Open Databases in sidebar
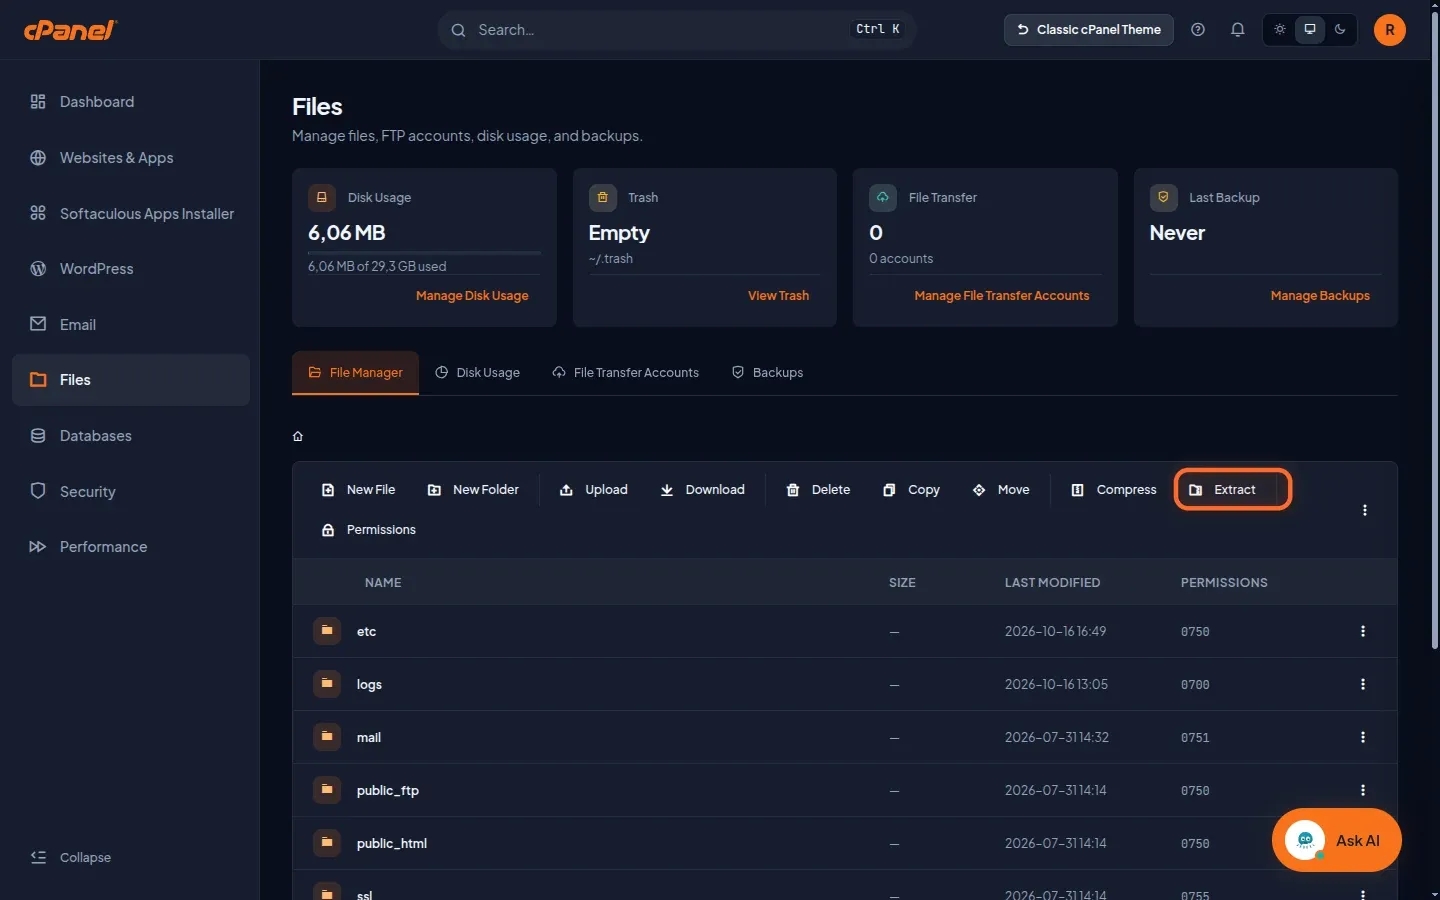The width and height of the screenshot is (1440, 900). pyautogui.click(x=131, y=436)
